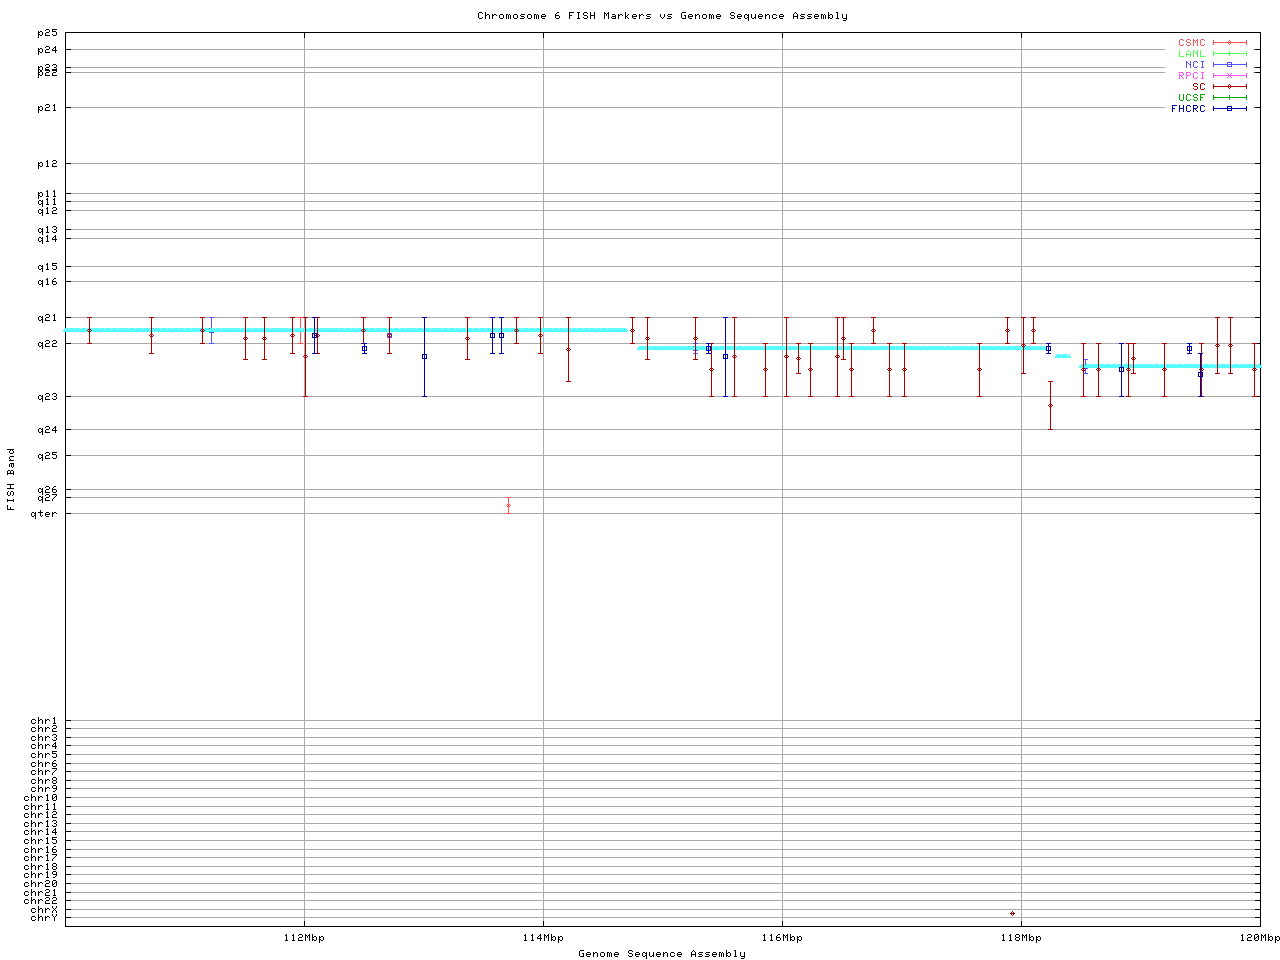Click the isolated data point on the chrX row
Screen dimensions: 1280x960
click(1012, 913)
